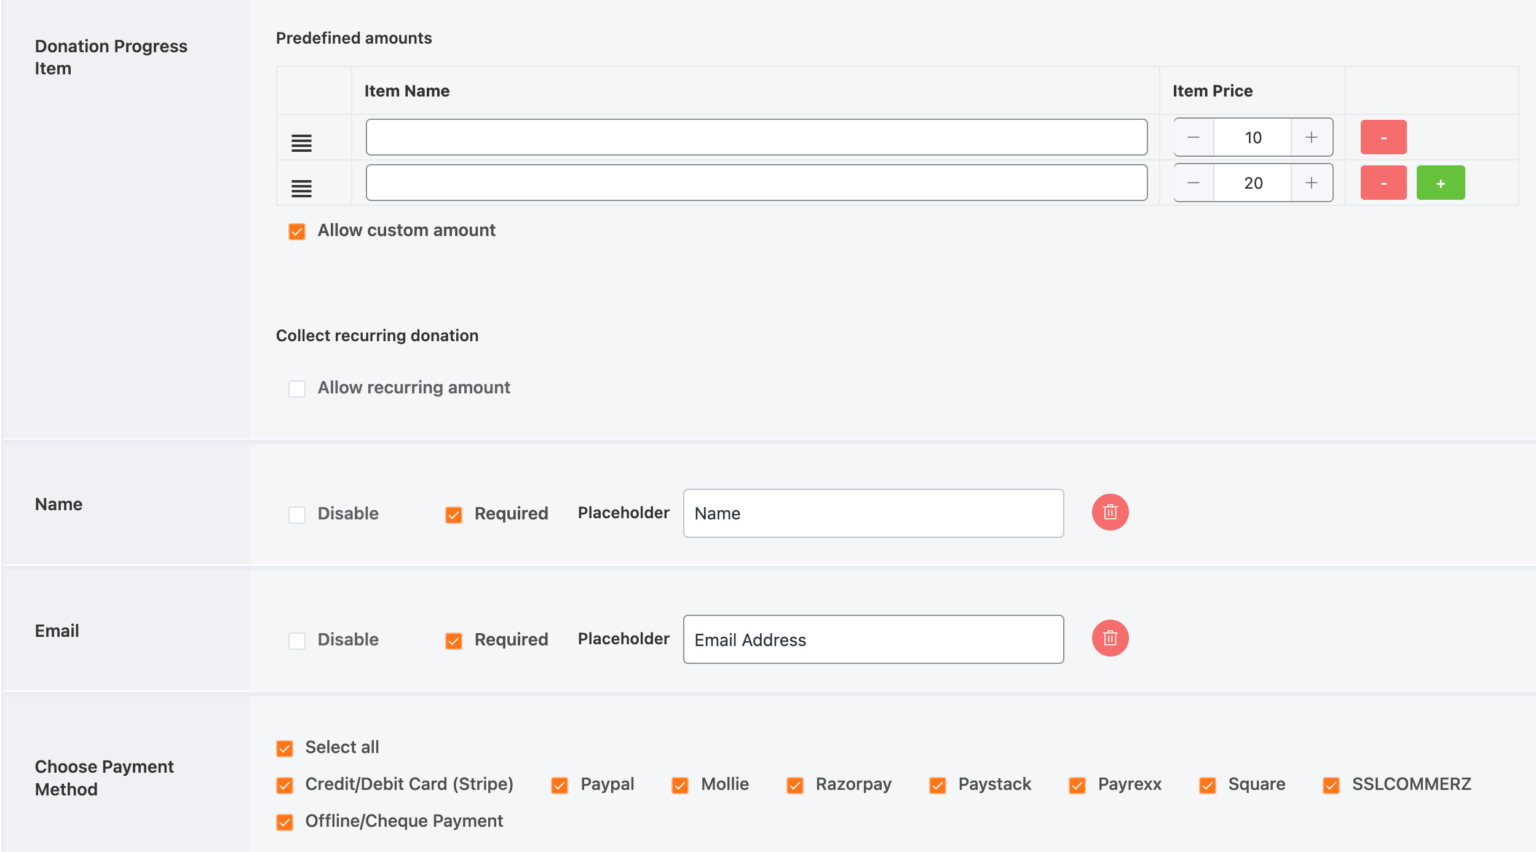
Task: Uncheck Required for the Email field
Action: (x=454, y=640)
